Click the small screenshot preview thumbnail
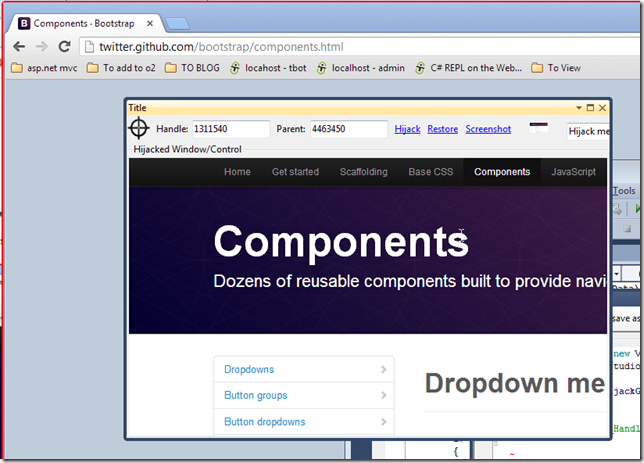The height and width of the screenshot is (463, 644). [538, 128]
